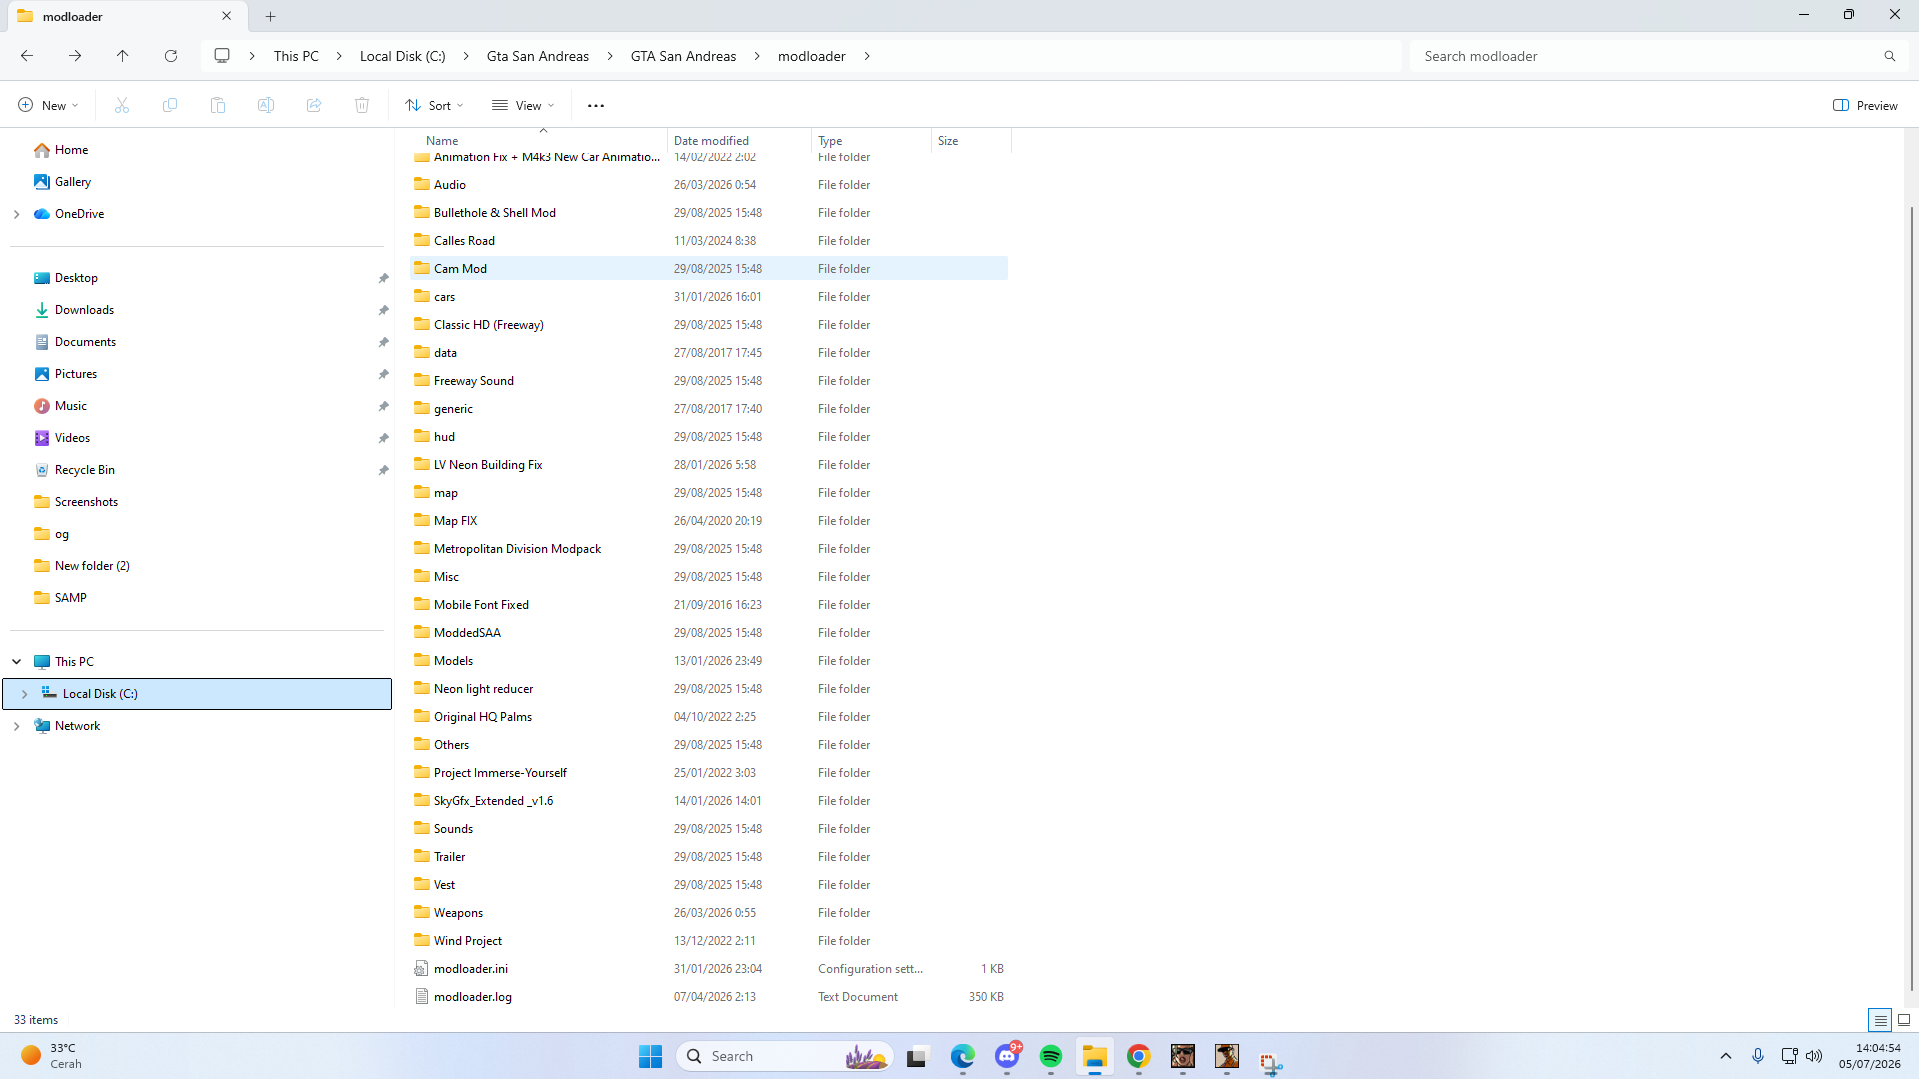Viewport: 1919px width, 1079px height.
Task: Expand the Local Disk (C:) tree node
Action: (x=24, y=694)
